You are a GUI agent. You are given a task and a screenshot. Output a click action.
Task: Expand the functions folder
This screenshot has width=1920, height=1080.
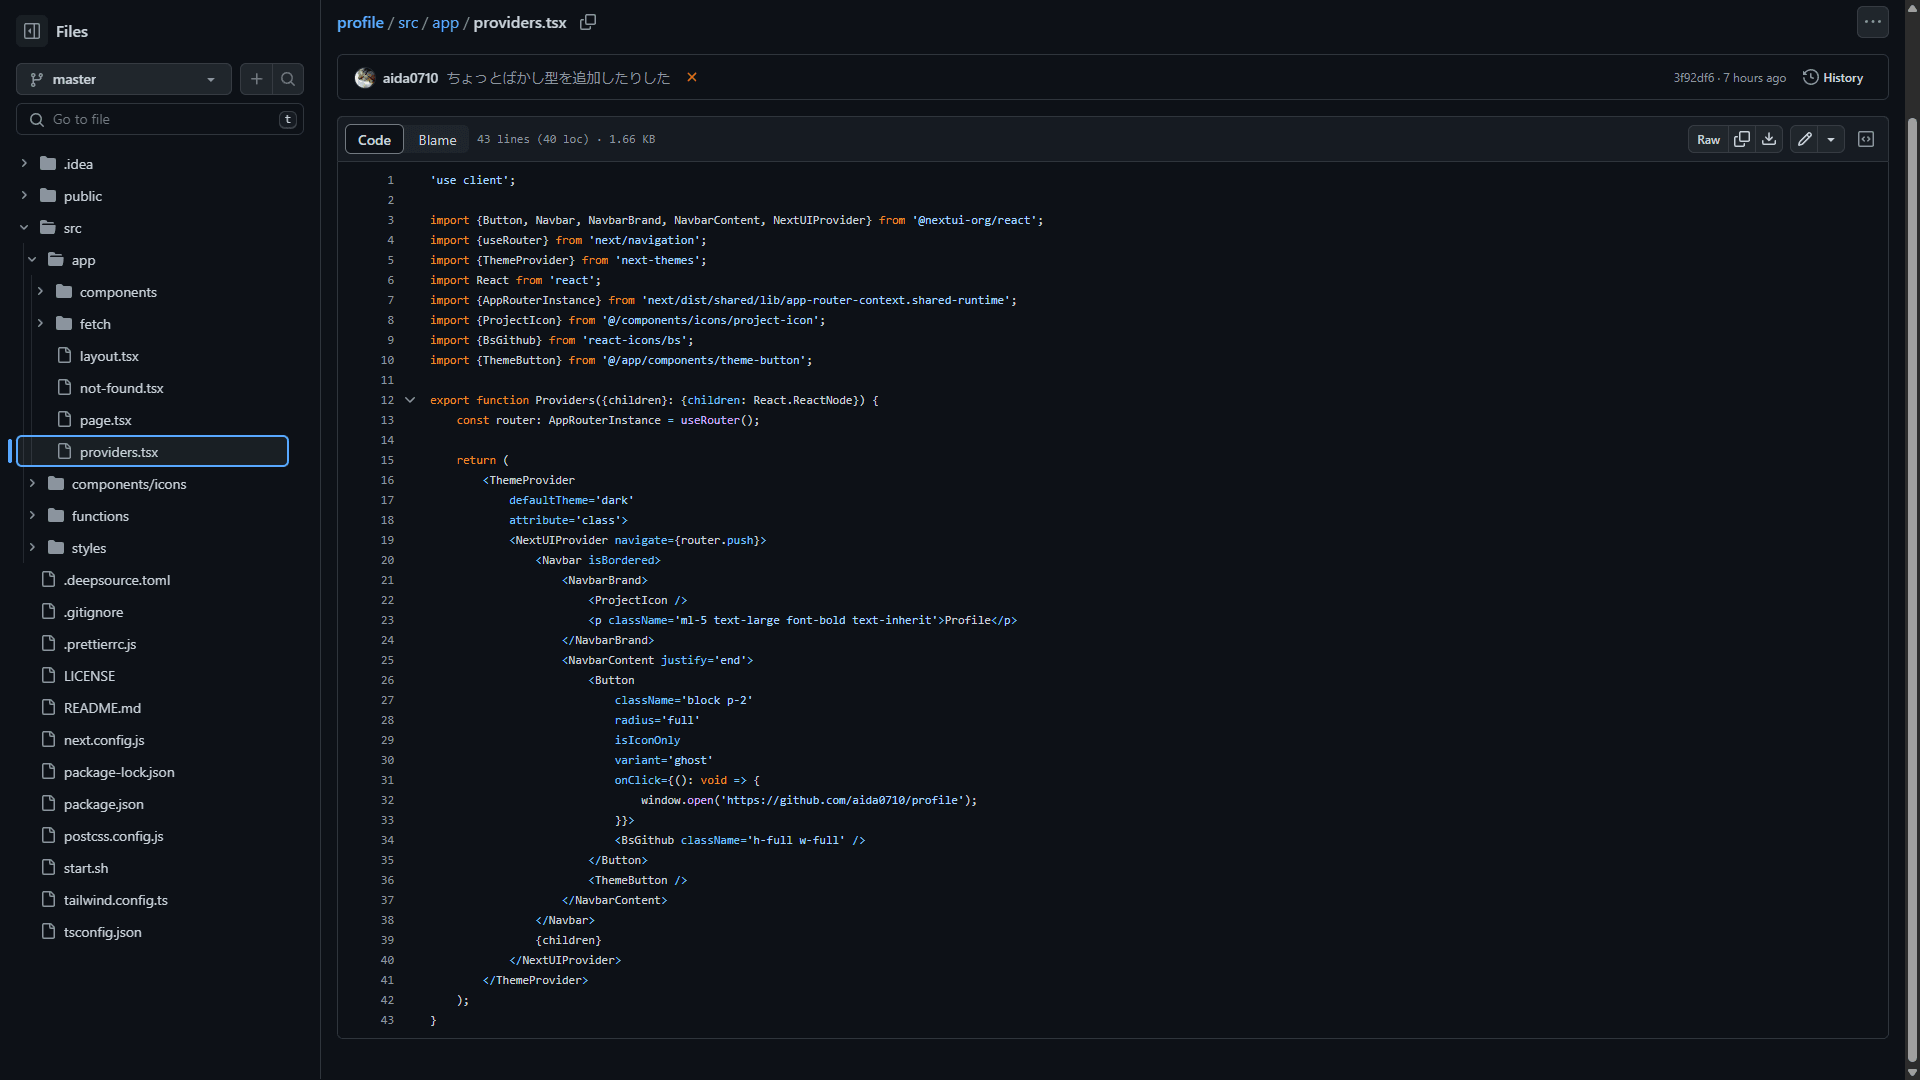32,515
